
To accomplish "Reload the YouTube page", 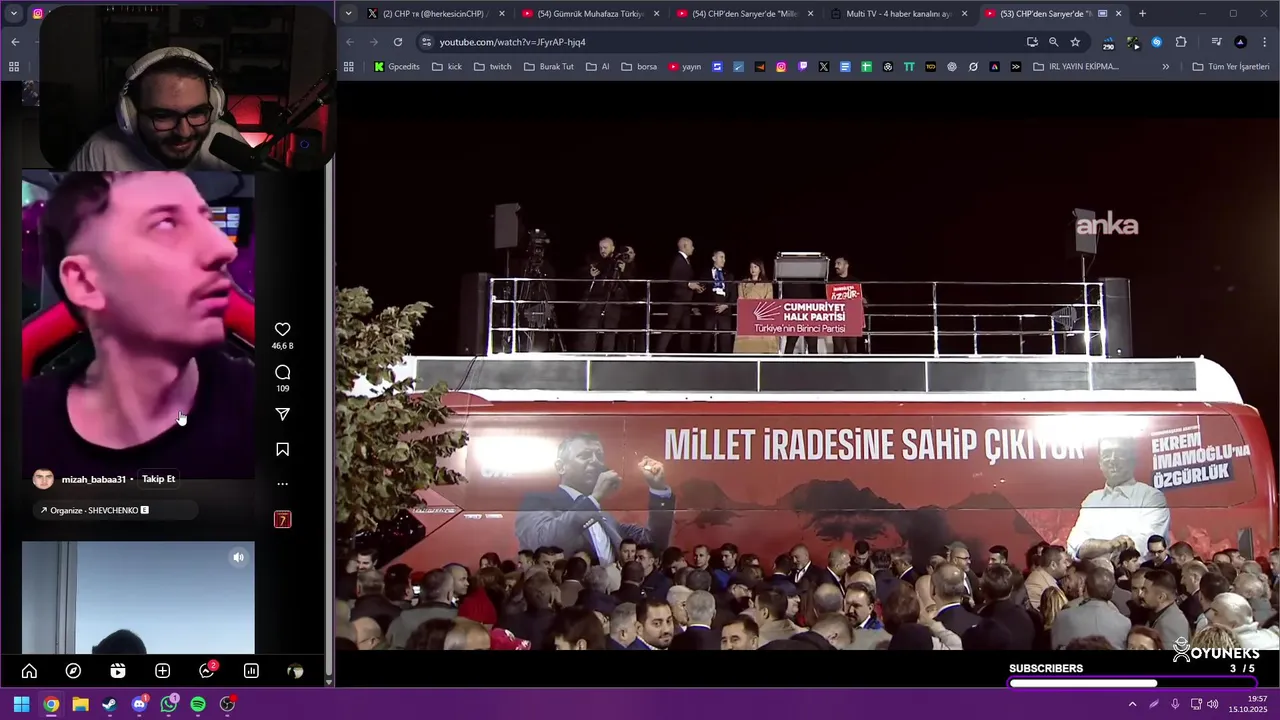I will (x=398, y=42).
